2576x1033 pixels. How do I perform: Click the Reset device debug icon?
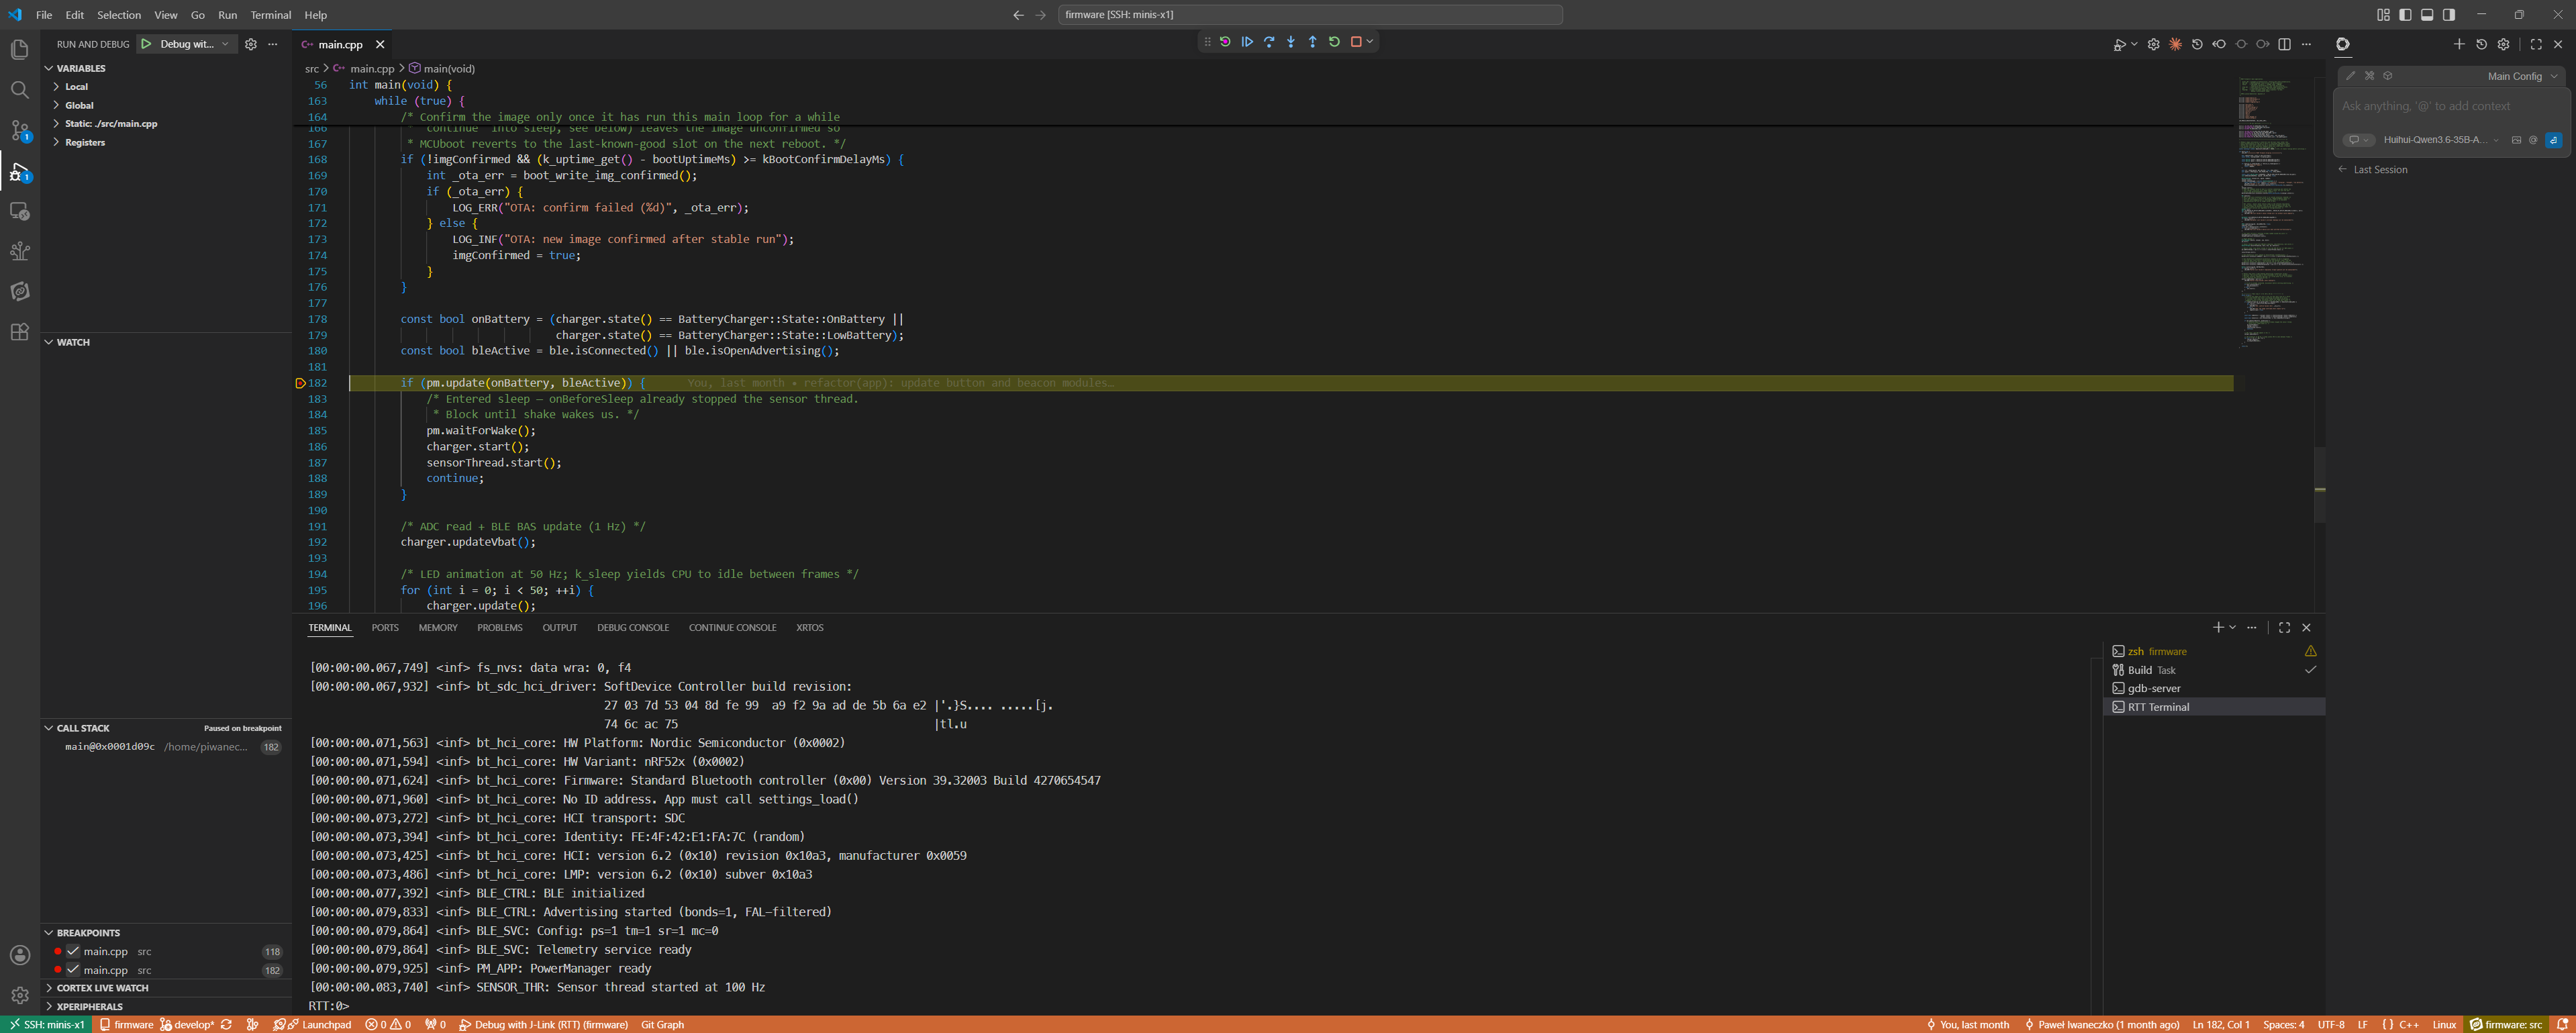tap(1225, 42)
